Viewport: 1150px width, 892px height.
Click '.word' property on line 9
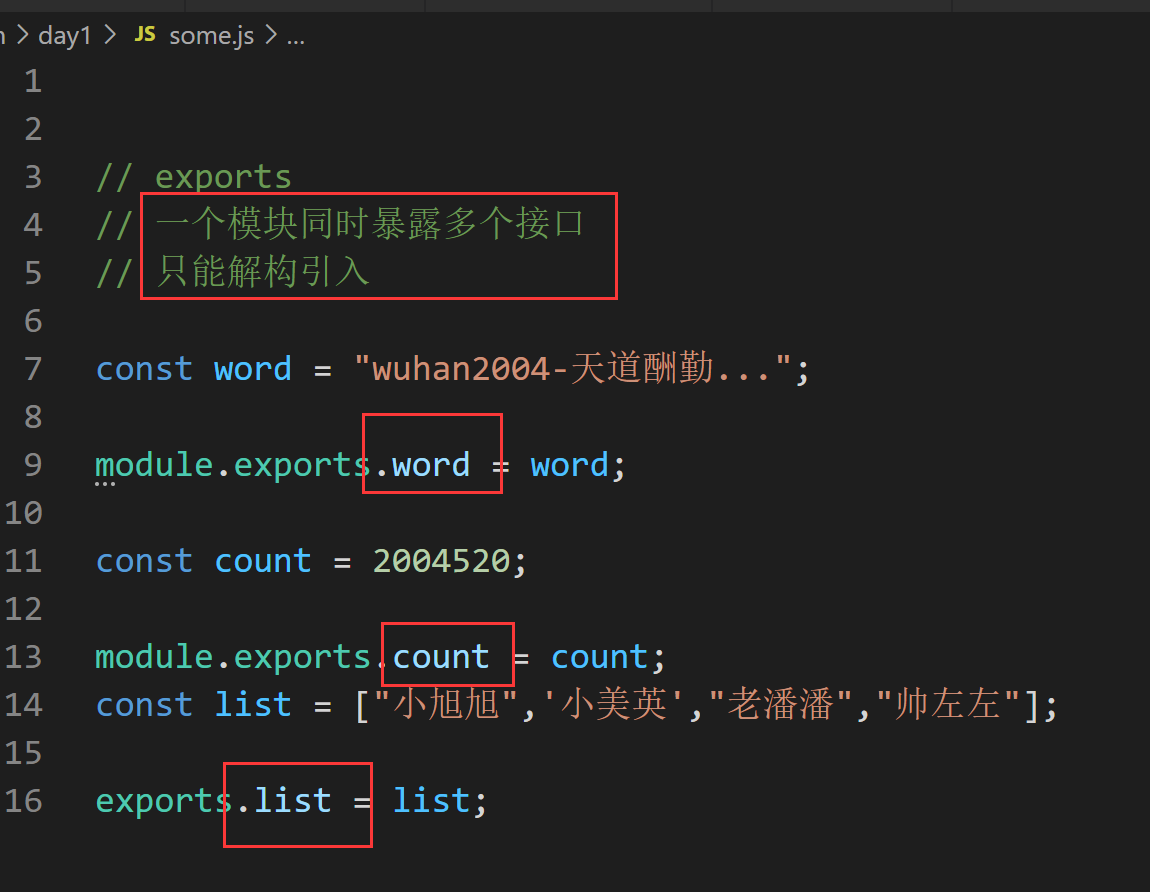tap(422, 464)
